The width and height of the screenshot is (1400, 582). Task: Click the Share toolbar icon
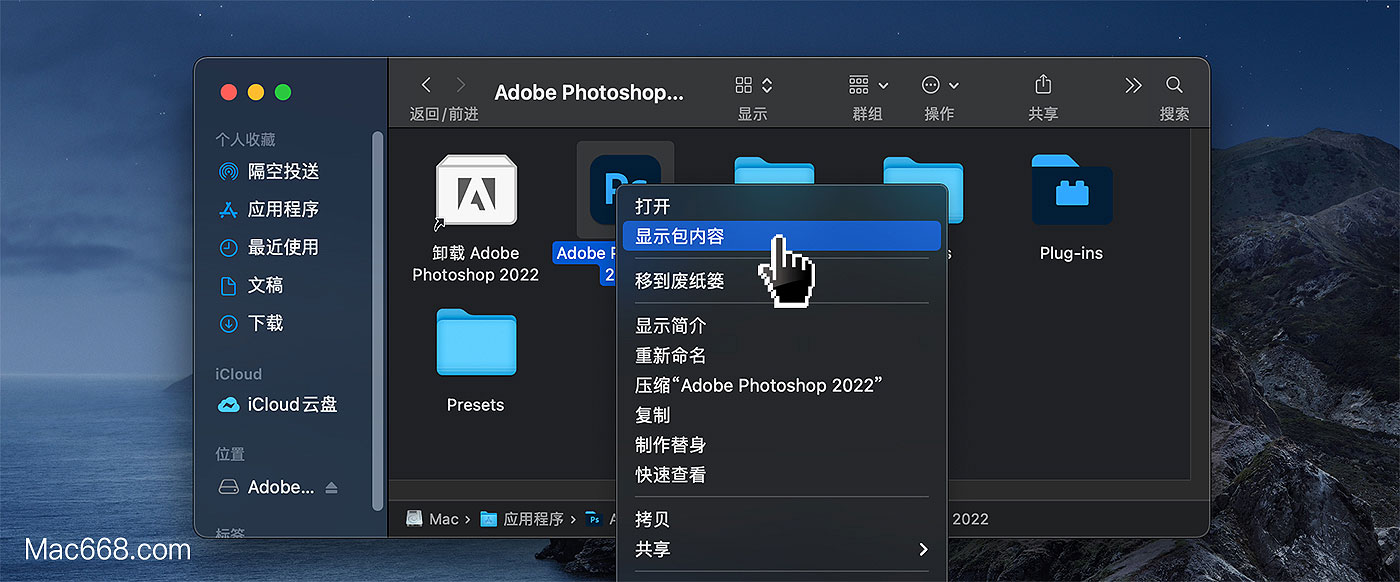tap(1043, 84)
